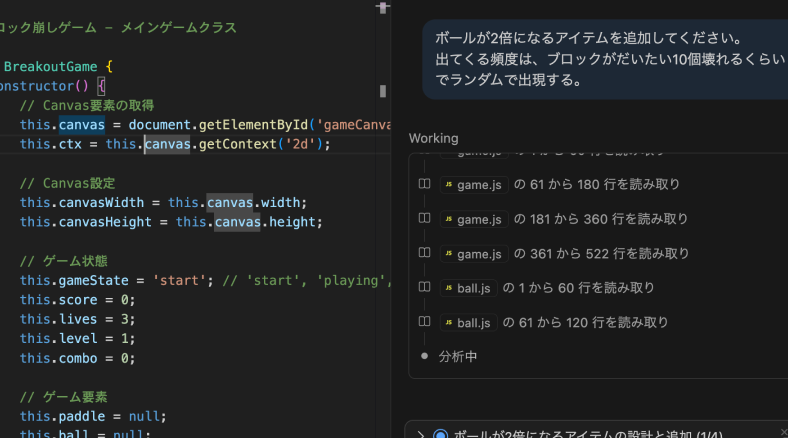Click the text の 61 から 120 行を読み取り
Screen dimensions: 788x438
coord(585,322)
